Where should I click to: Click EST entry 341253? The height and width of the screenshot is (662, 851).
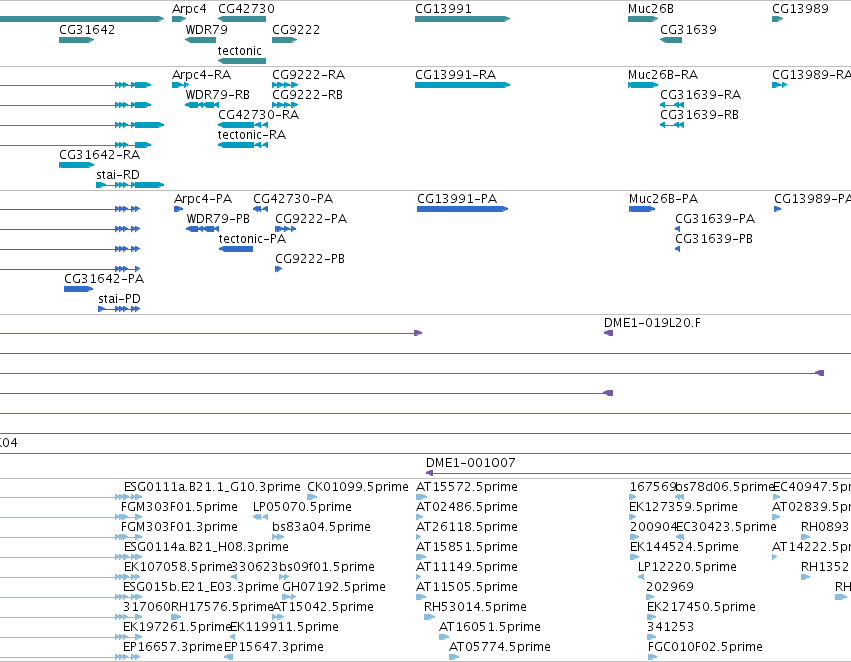[x=670, y=627]
